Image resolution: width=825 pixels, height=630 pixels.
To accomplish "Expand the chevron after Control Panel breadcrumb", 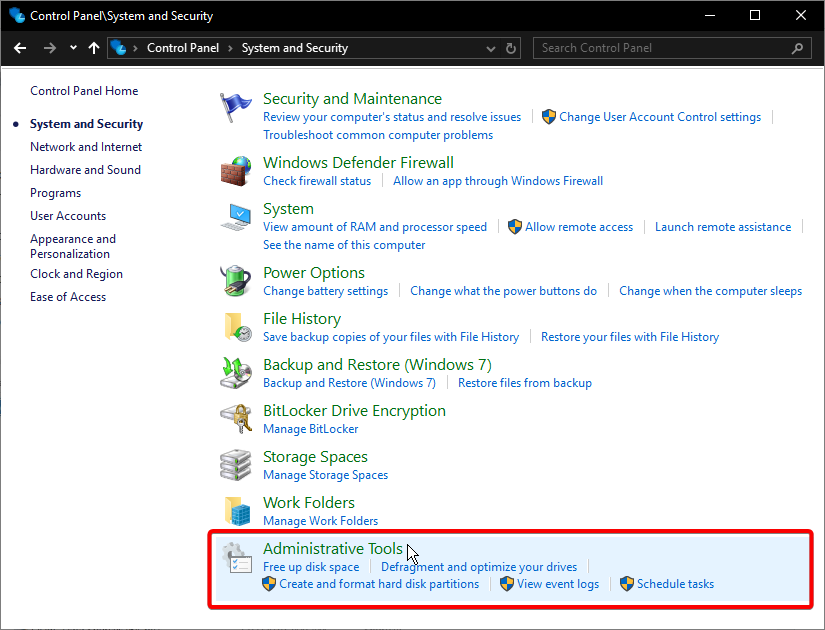I will 230,48.
